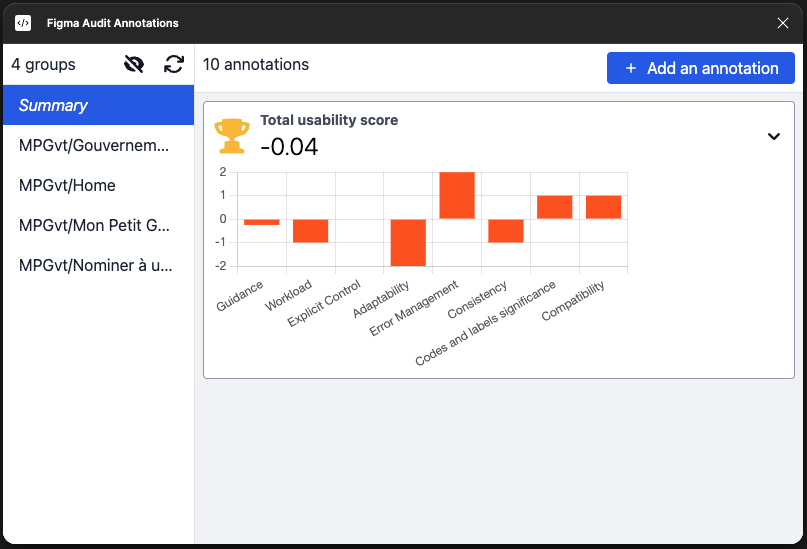Click the Workload bar in chart
This screenshot has width=807, height=549.
[310, 230]
